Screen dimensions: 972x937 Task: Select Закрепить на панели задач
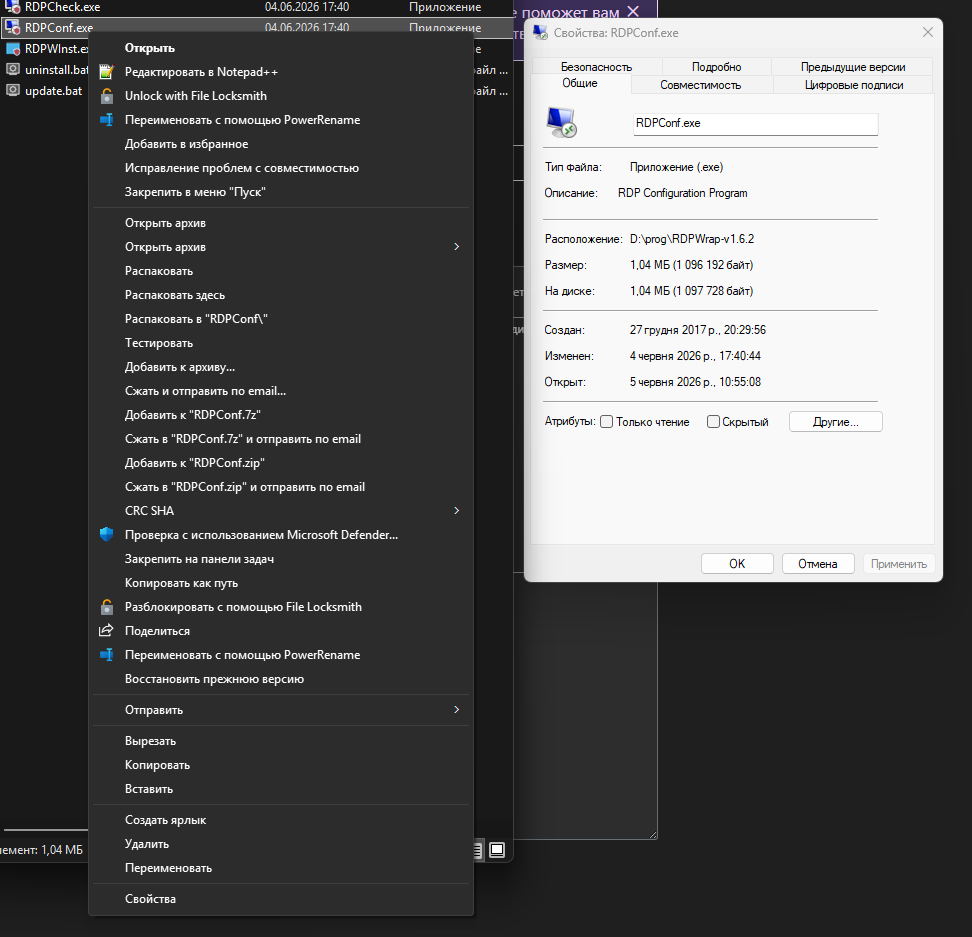click(281, 559)
